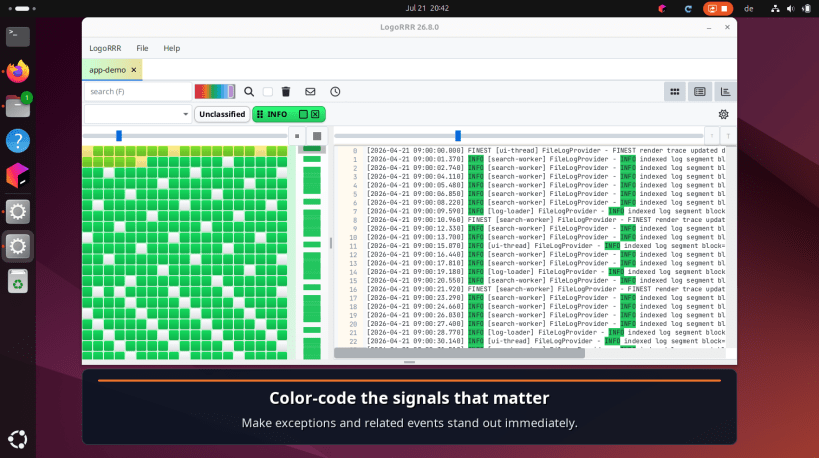Screen dimensions: 819x458
Task: Click the small square block size button
Action: [297, 136]
